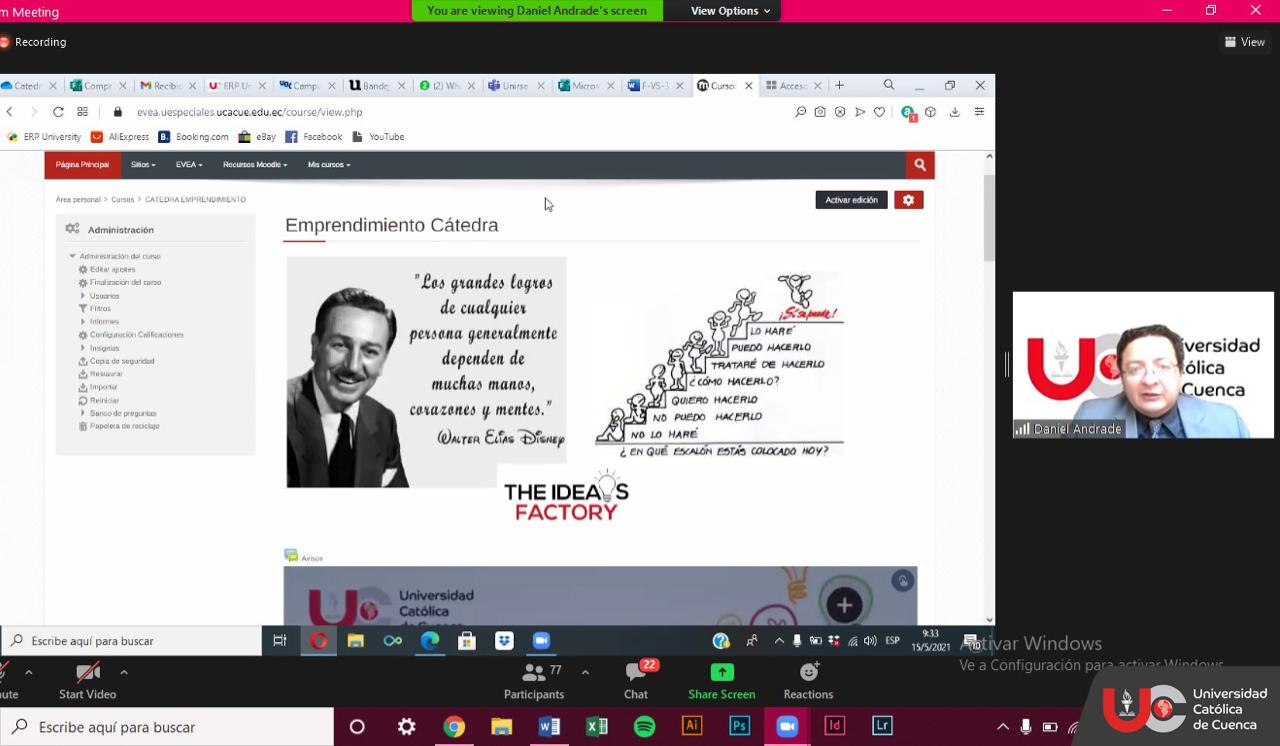Open Photoshop from the Windows taskbar
The width and height of the screenshot is (1280, 746).
click(x=740, y=727)
